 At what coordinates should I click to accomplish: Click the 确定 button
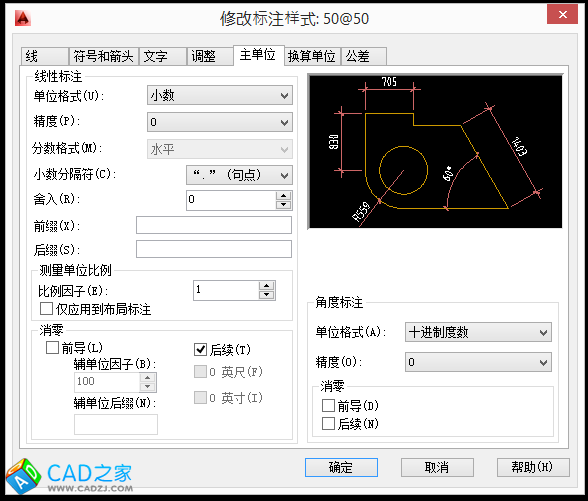(341, 468)
